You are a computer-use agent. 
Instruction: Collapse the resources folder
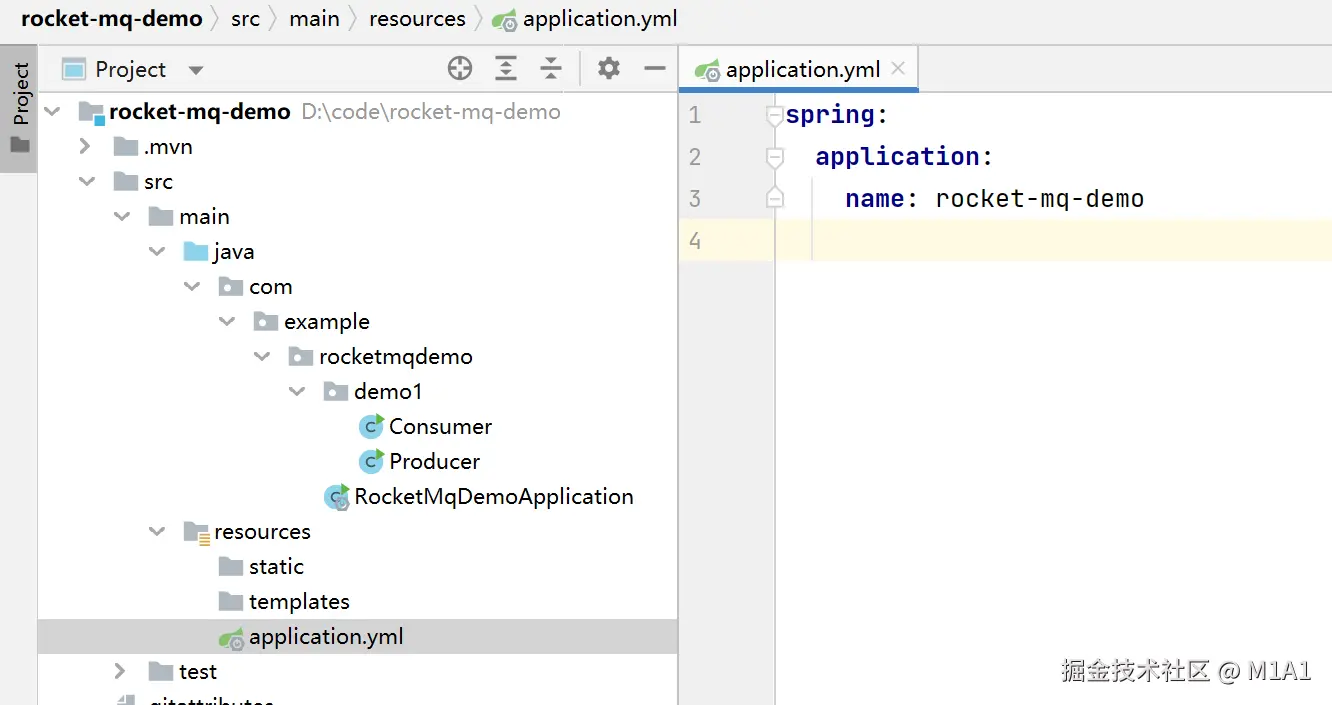(x=157, y=532)
